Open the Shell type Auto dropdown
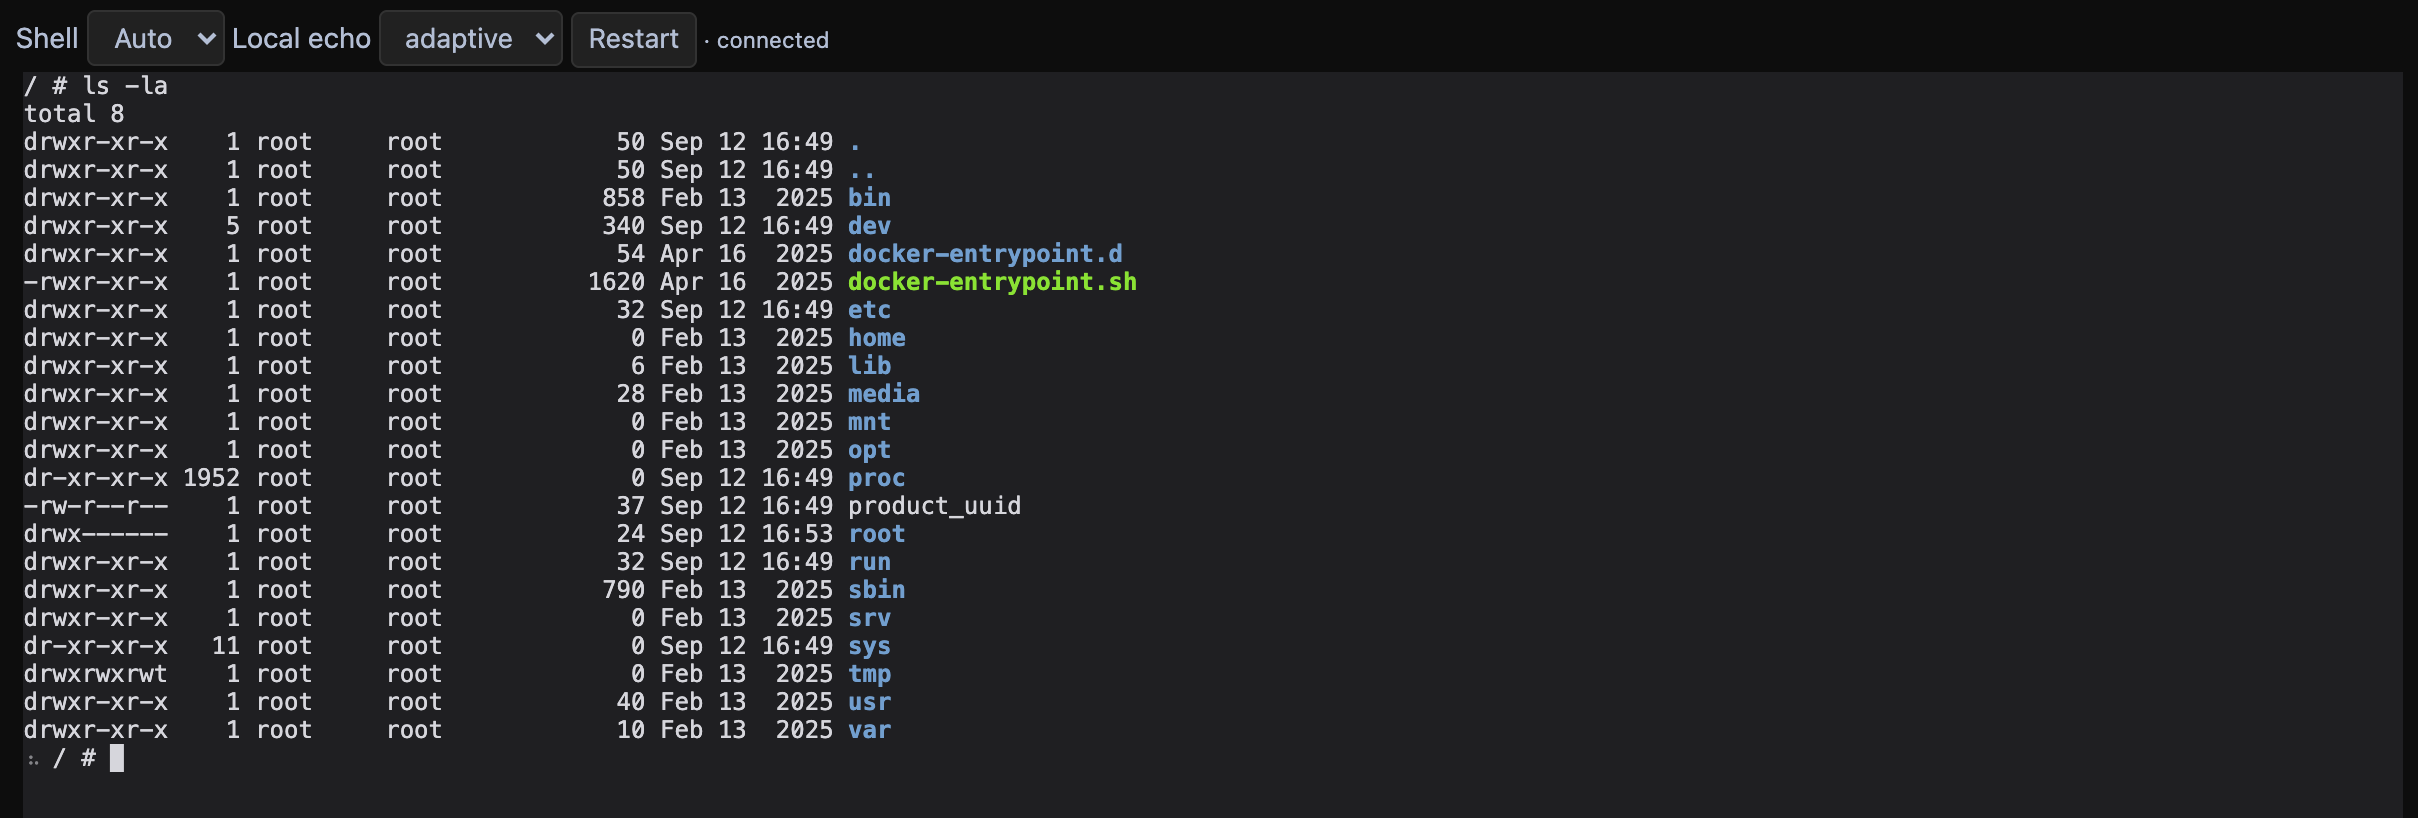 tap(156, 39)
